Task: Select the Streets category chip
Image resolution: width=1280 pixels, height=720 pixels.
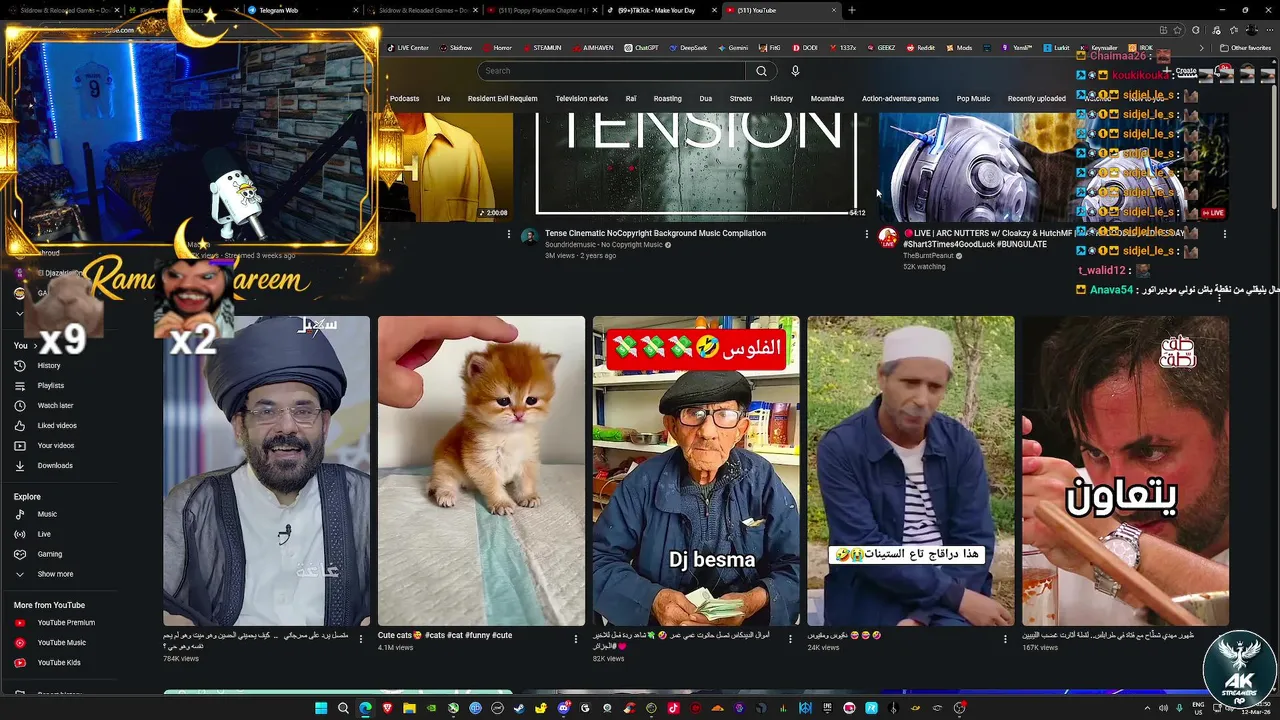Action: (741, 99)
